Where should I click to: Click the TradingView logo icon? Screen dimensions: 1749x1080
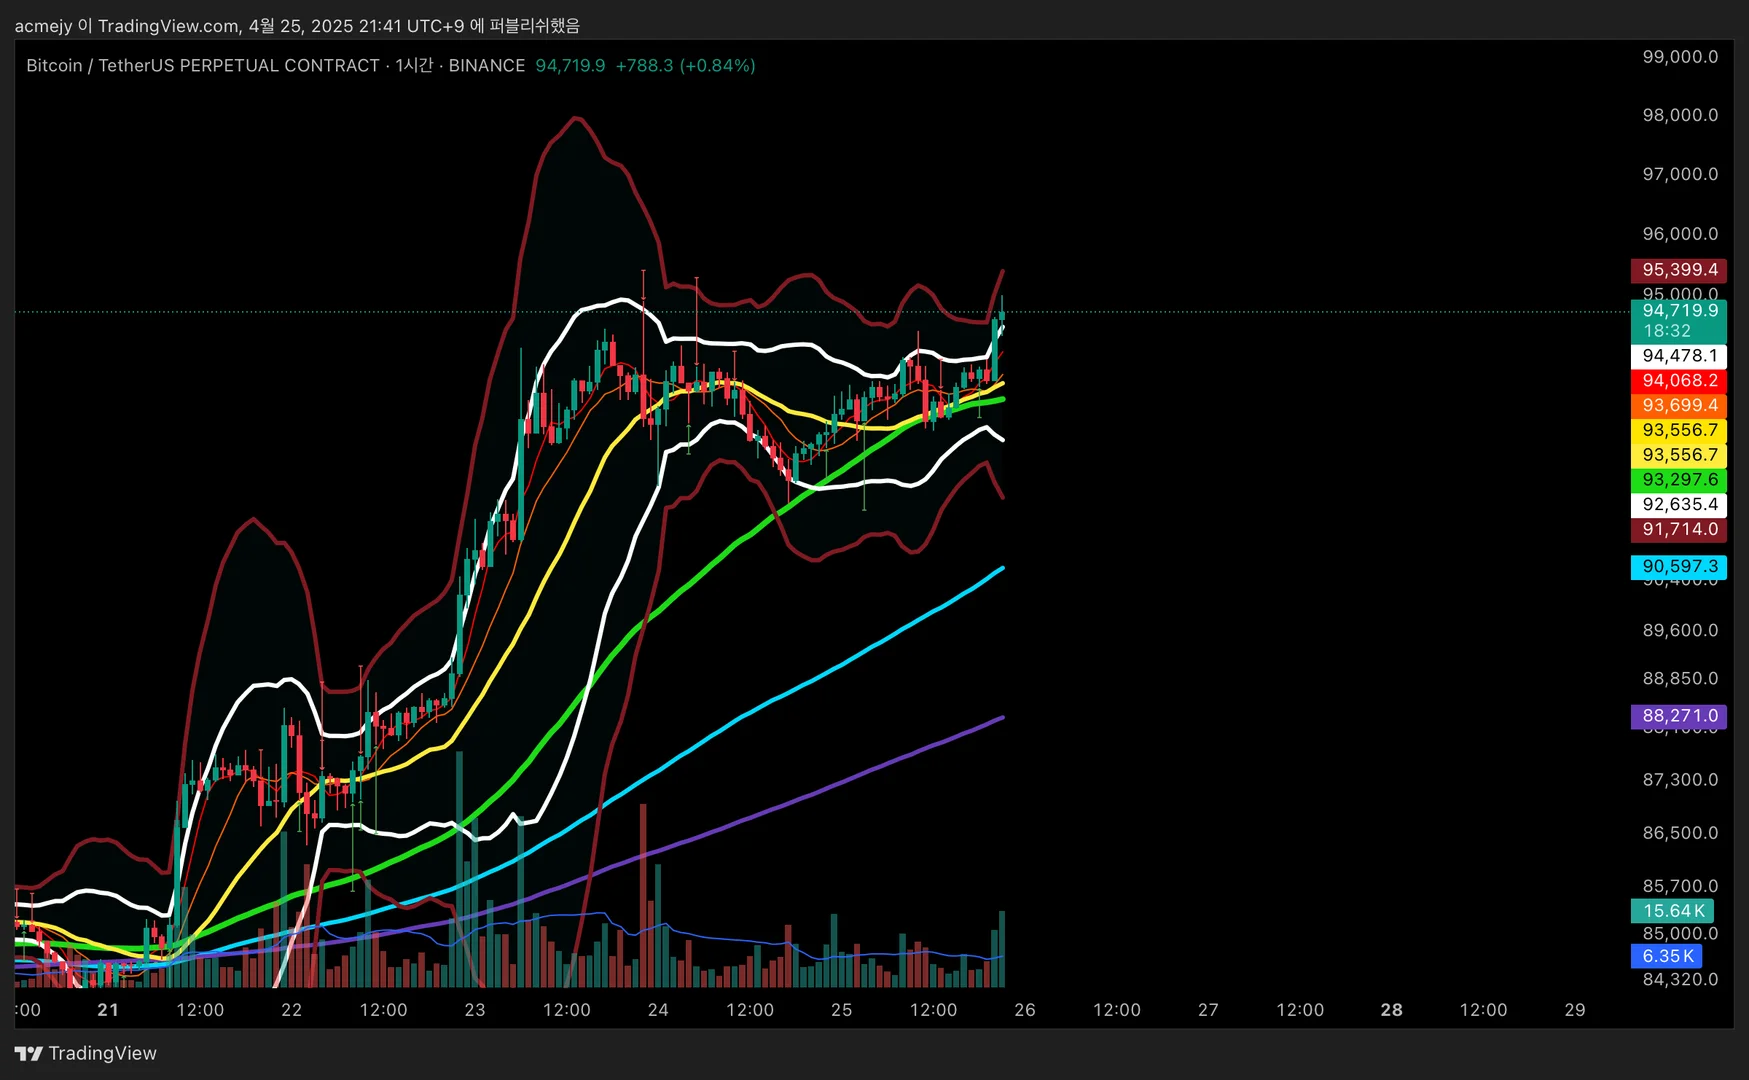[x=29, y=1053]
